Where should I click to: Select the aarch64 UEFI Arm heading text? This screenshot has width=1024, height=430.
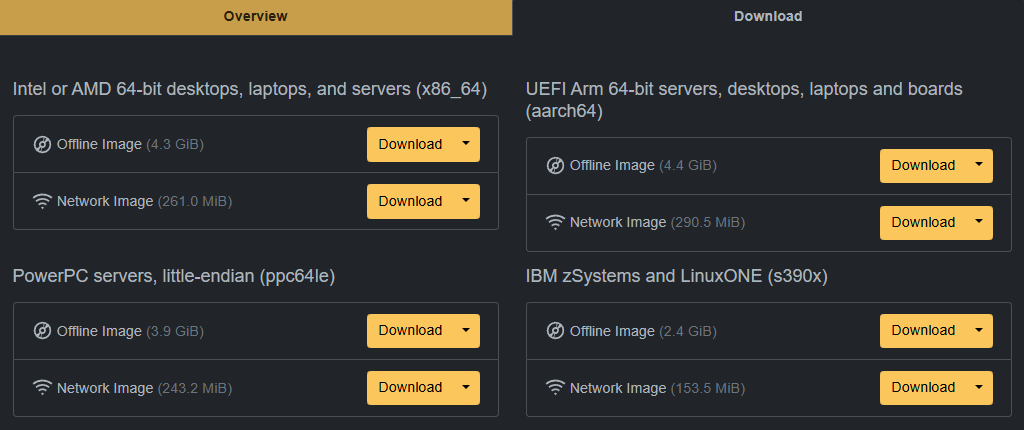point(744,100)
